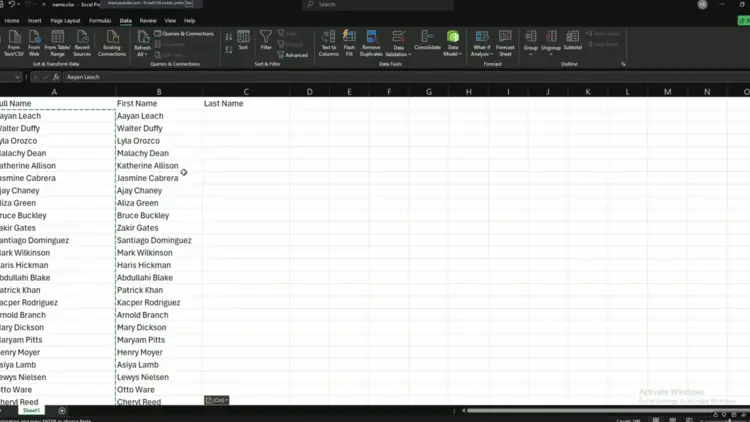750x422 pixels.
Task: Select column D header
Action: pos(309,92)
